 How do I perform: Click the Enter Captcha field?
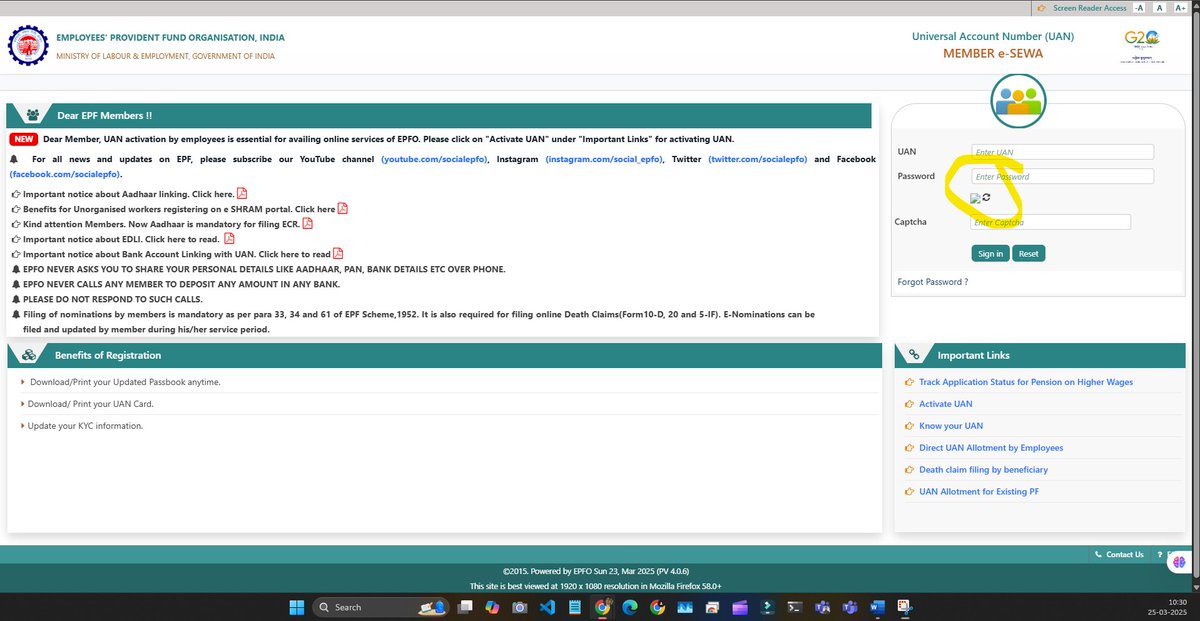pos(1051,222)
